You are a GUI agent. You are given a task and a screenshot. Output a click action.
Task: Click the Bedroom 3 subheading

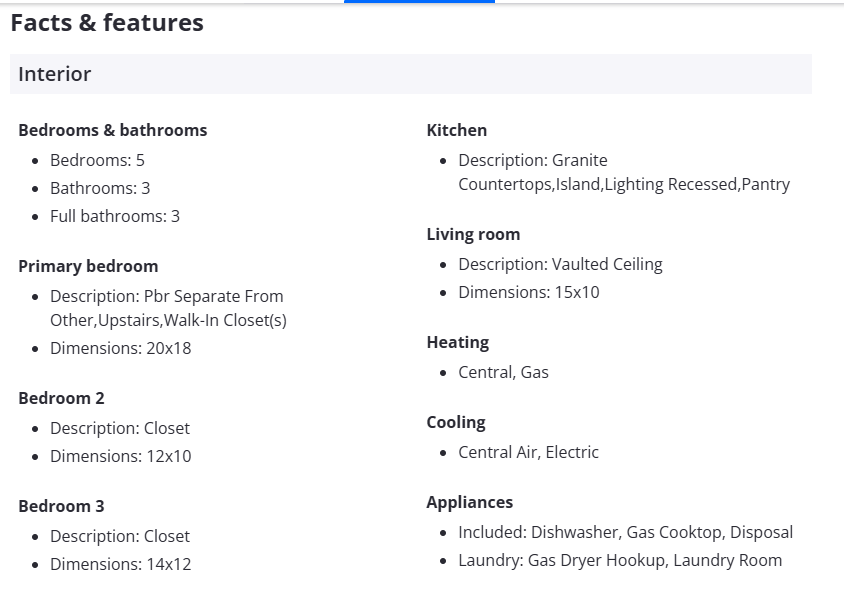[61, 506]
